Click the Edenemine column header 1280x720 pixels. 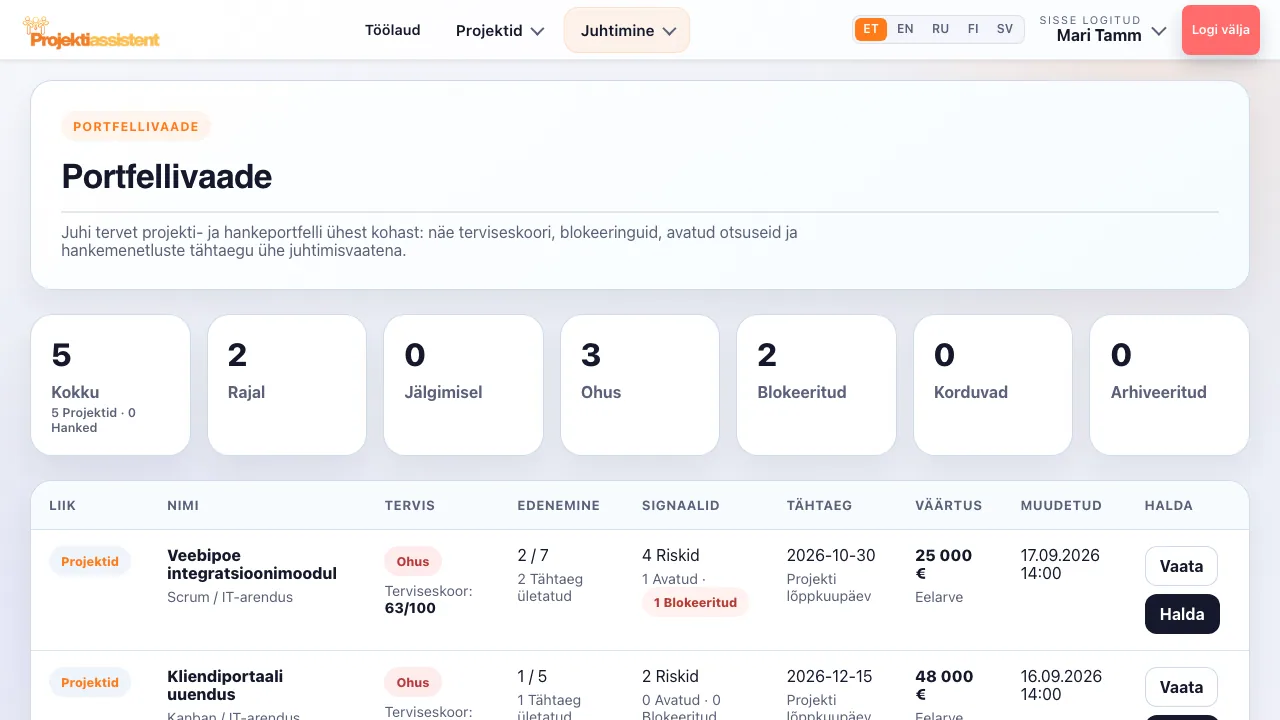point(559,506)
